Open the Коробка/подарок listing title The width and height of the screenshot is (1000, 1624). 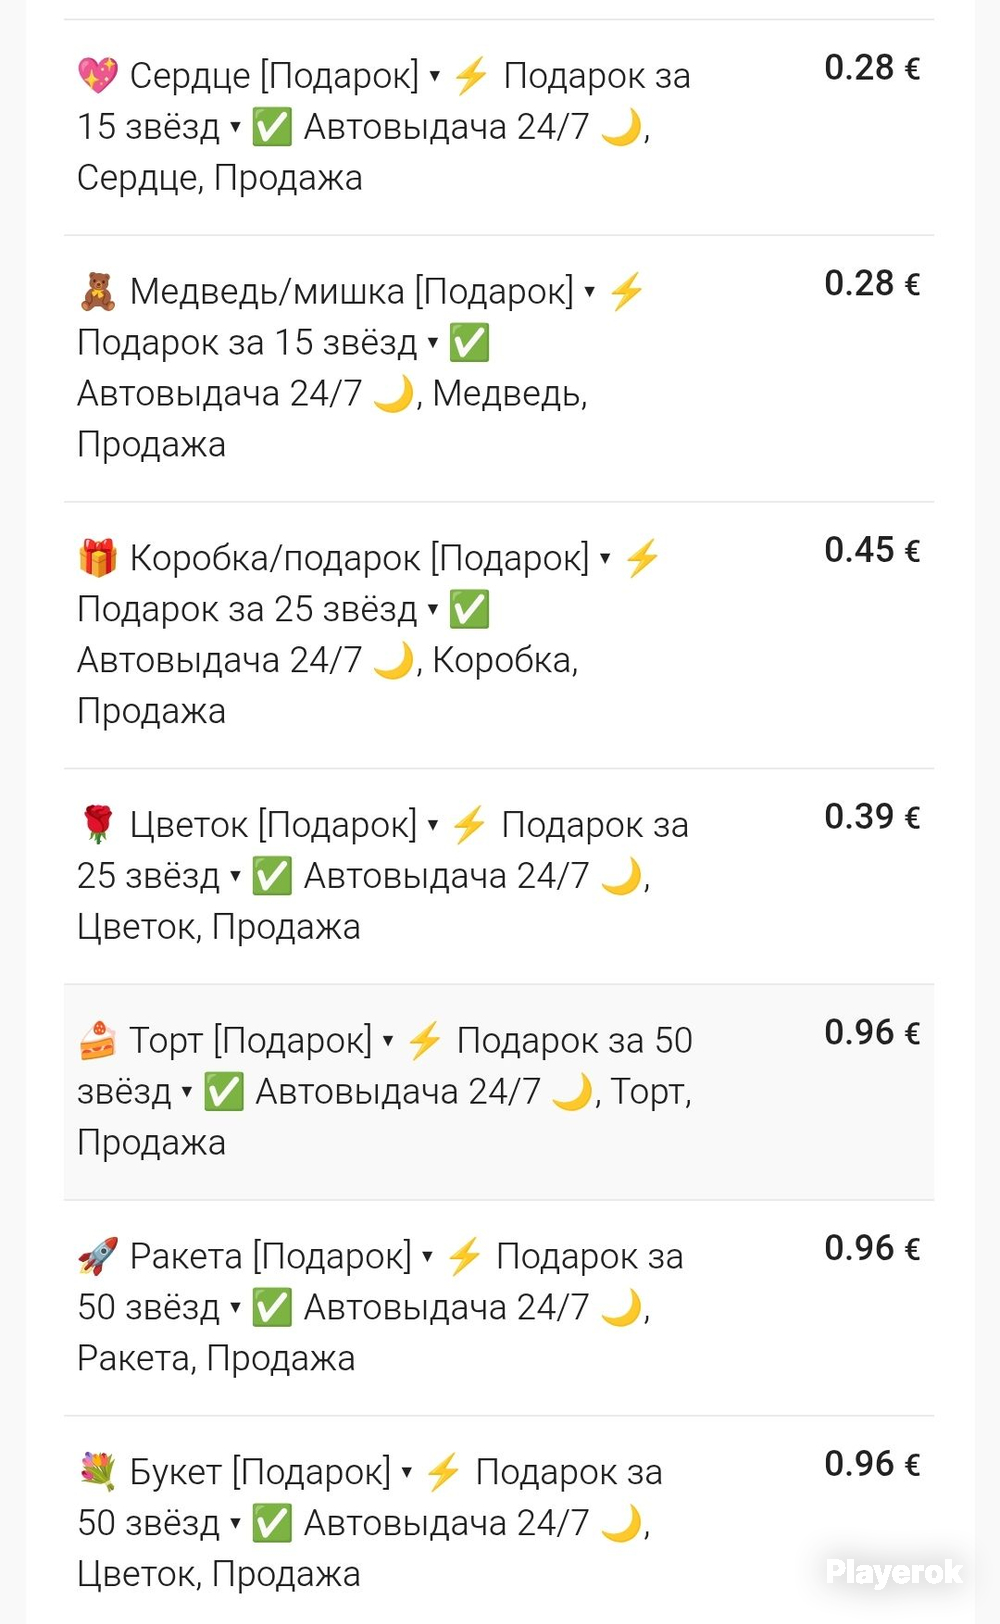tap(358, 558)
